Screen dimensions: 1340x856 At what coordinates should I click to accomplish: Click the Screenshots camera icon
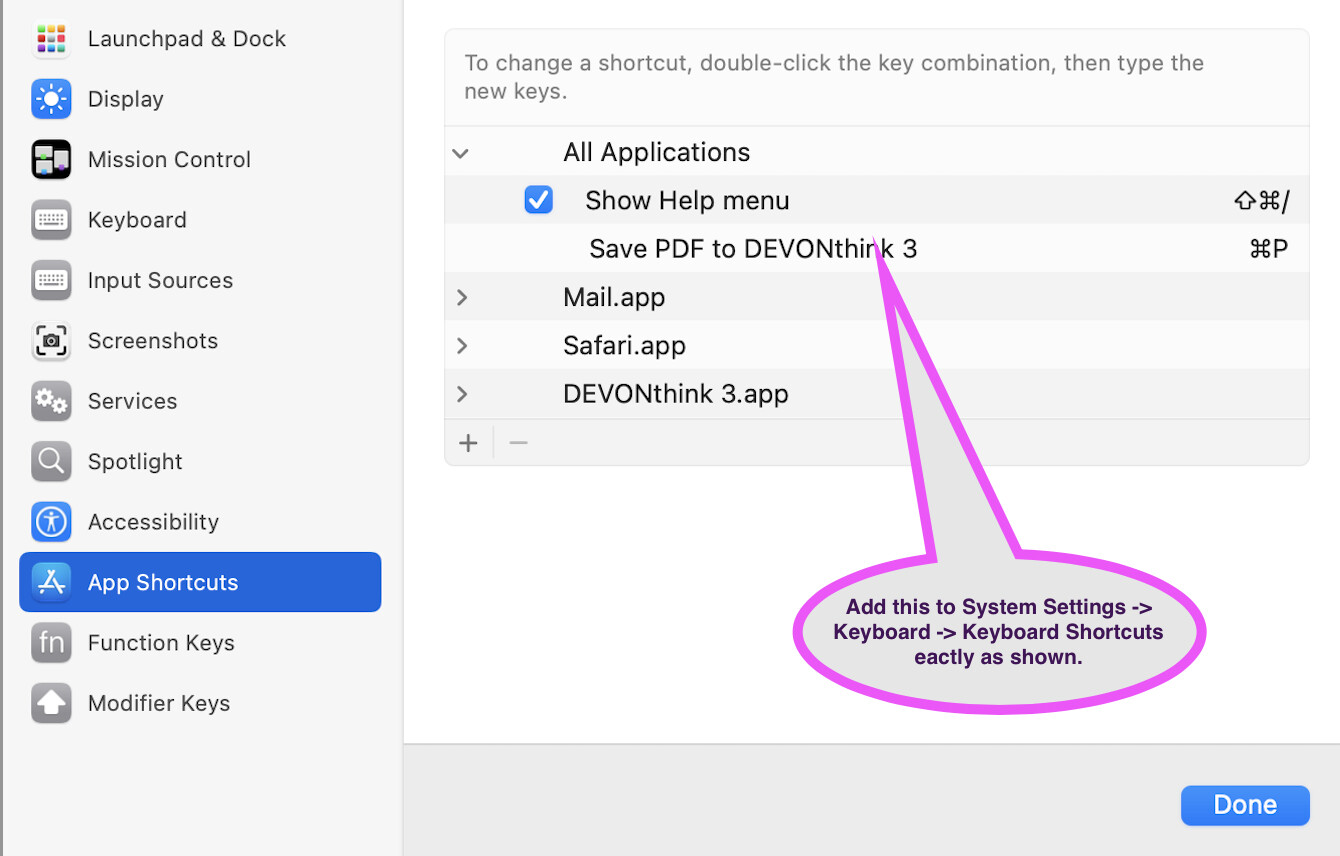click(x=51, y=341)
